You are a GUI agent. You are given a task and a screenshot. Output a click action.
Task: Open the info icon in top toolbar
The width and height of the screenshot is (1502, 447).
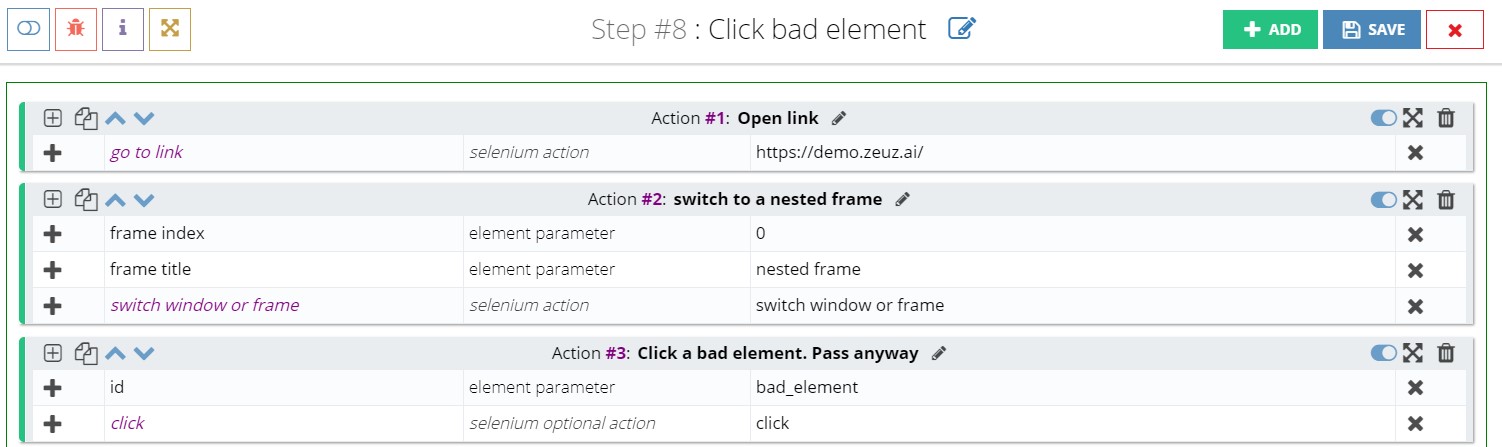tap(123, 29)
